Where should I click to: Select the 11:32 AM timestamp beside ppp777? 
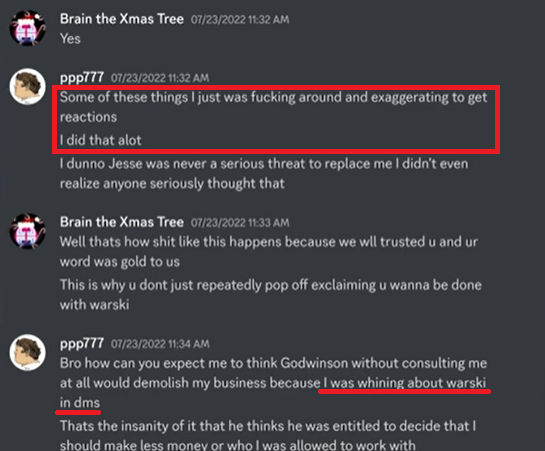point(160,78)
